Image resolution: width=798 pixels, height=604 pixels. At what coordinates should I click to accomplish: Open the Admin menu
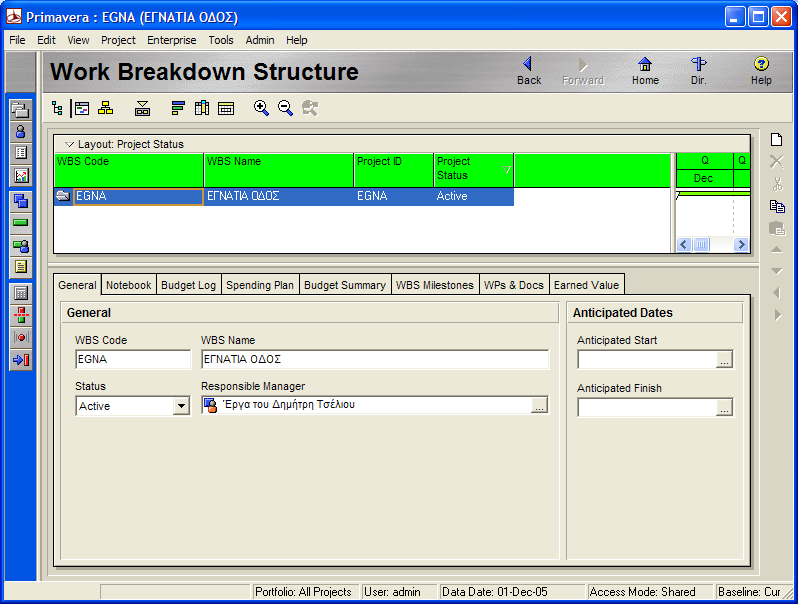coord(260,40)
